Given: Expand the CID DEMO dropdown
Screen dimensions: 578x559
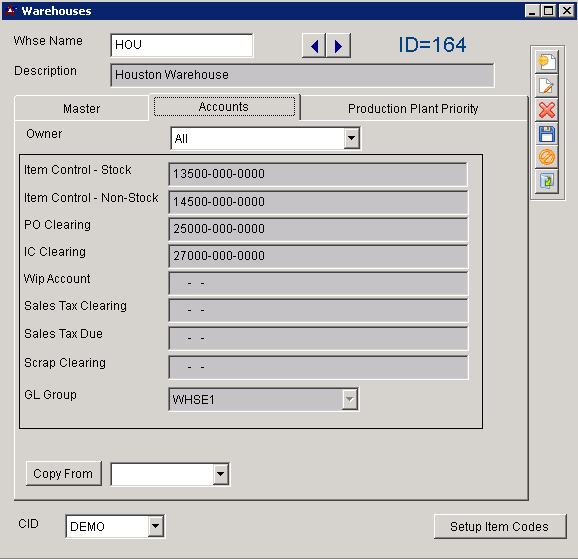Looking at the screenshot, I should tap(156, 526).
